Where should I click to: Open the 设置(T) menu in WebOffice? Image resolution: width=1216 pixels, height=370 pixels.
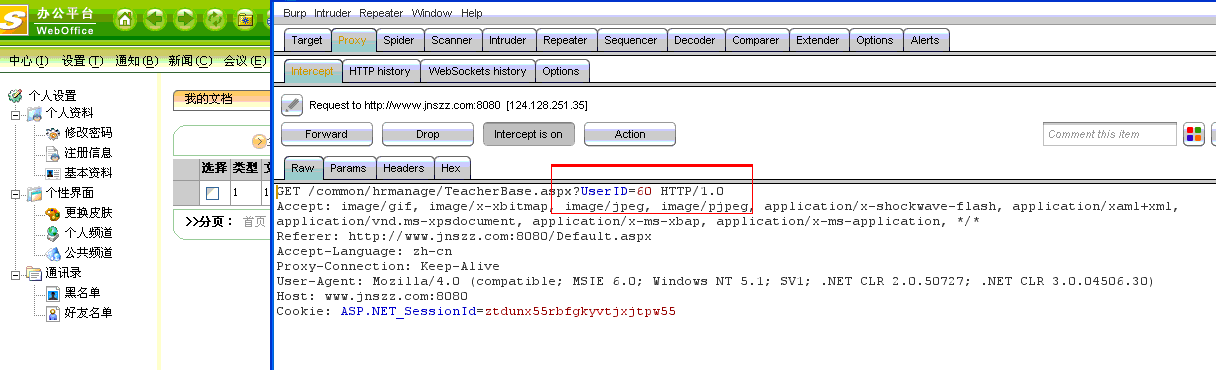pos(82,61)
